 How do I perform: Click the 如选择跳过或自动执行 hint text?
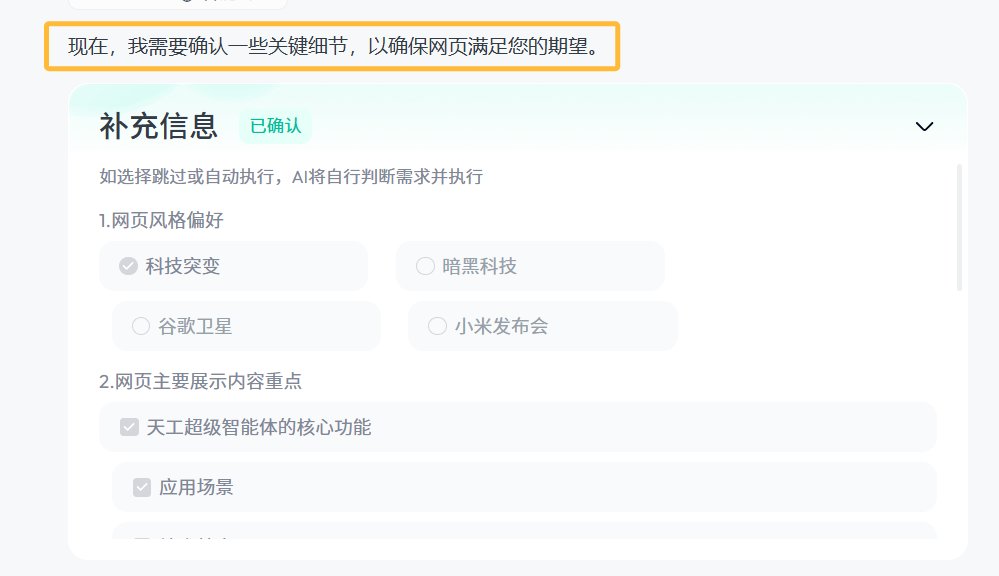point(291,177)
